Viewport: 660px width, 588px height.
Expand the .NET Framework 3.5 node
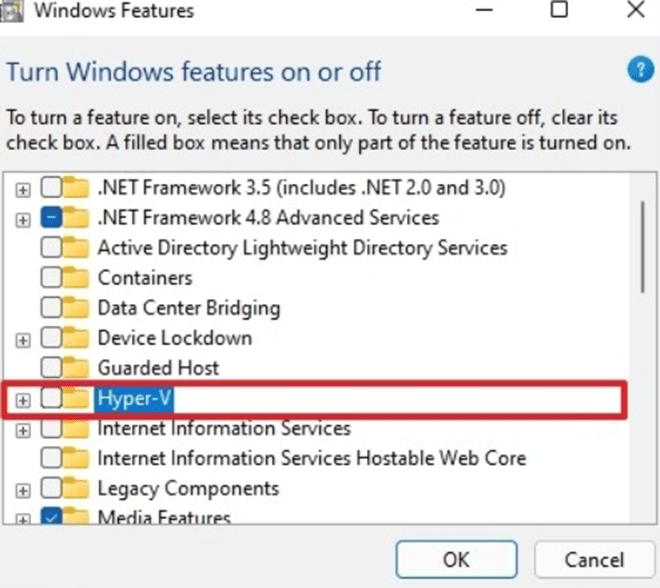(x=23, y=190)
